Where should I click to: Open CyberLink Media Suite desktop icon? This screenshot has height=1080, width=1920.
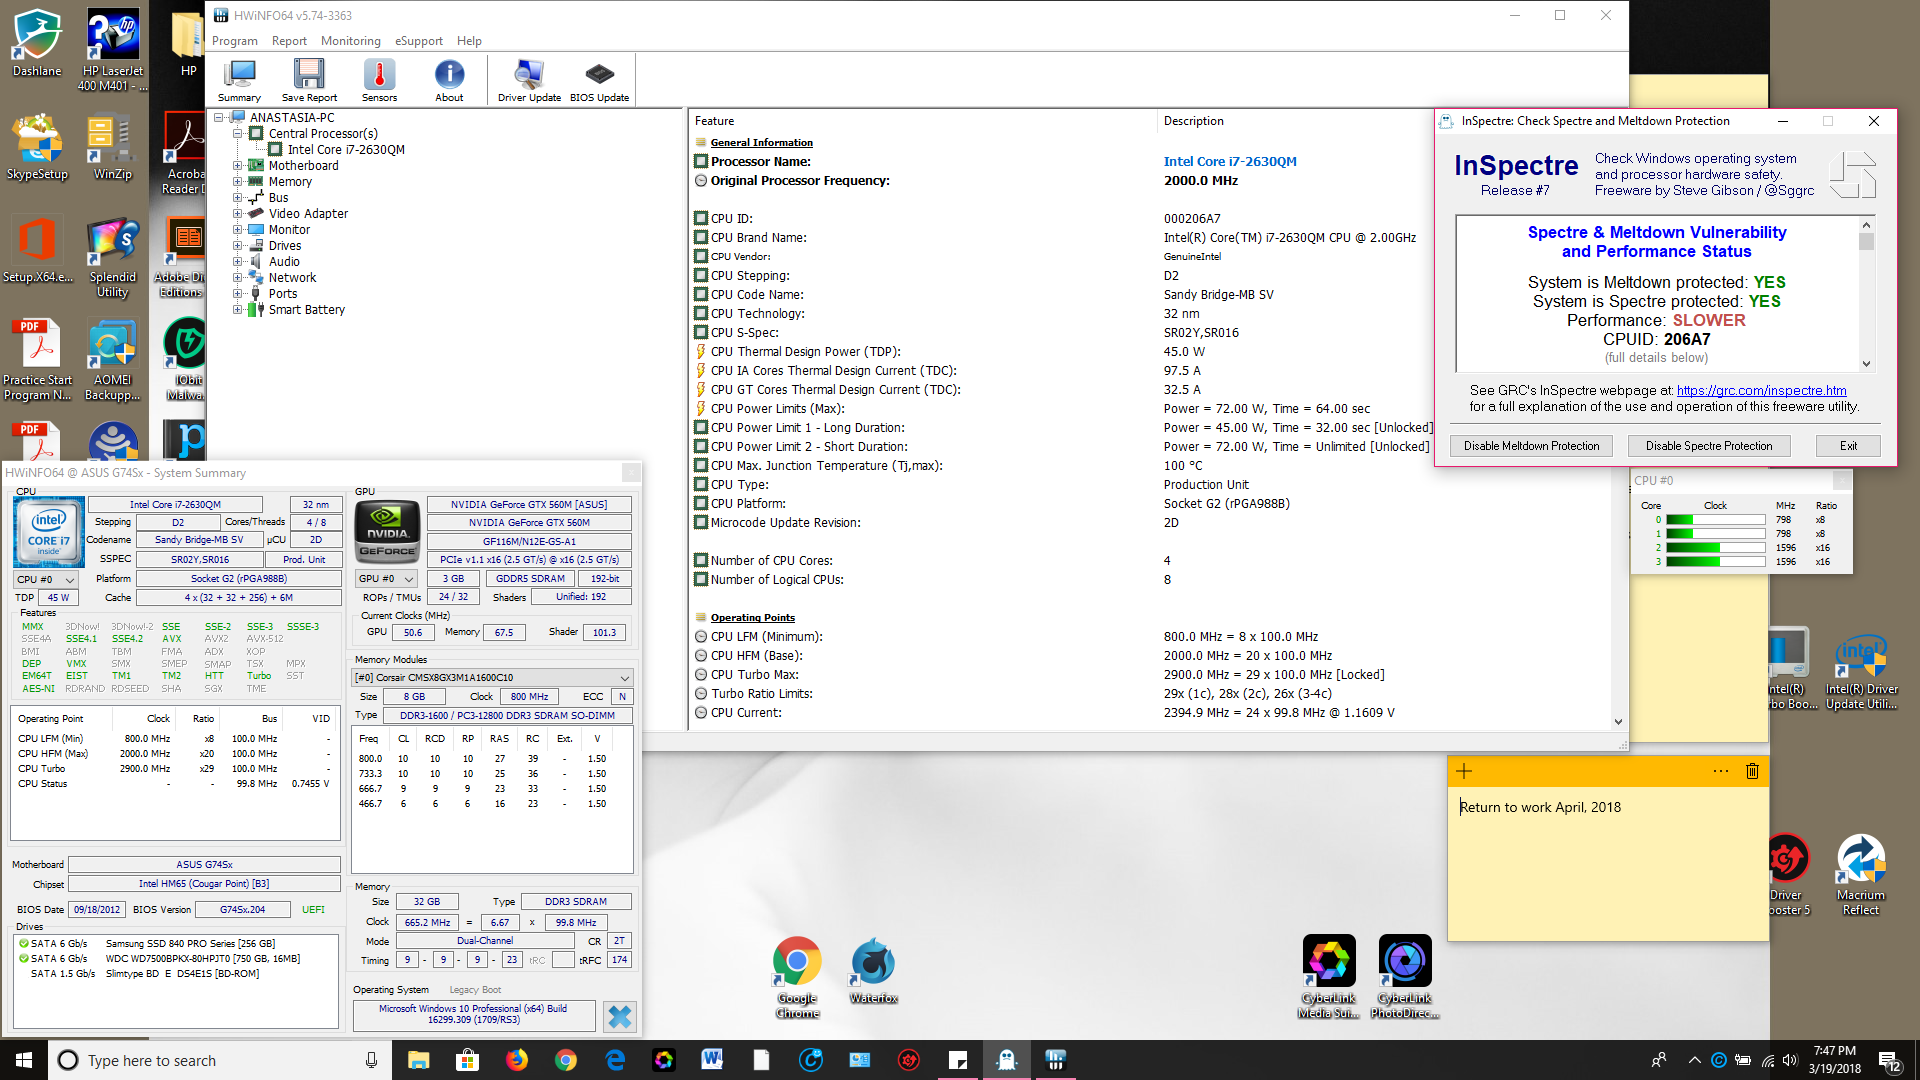coord(1329,977)
